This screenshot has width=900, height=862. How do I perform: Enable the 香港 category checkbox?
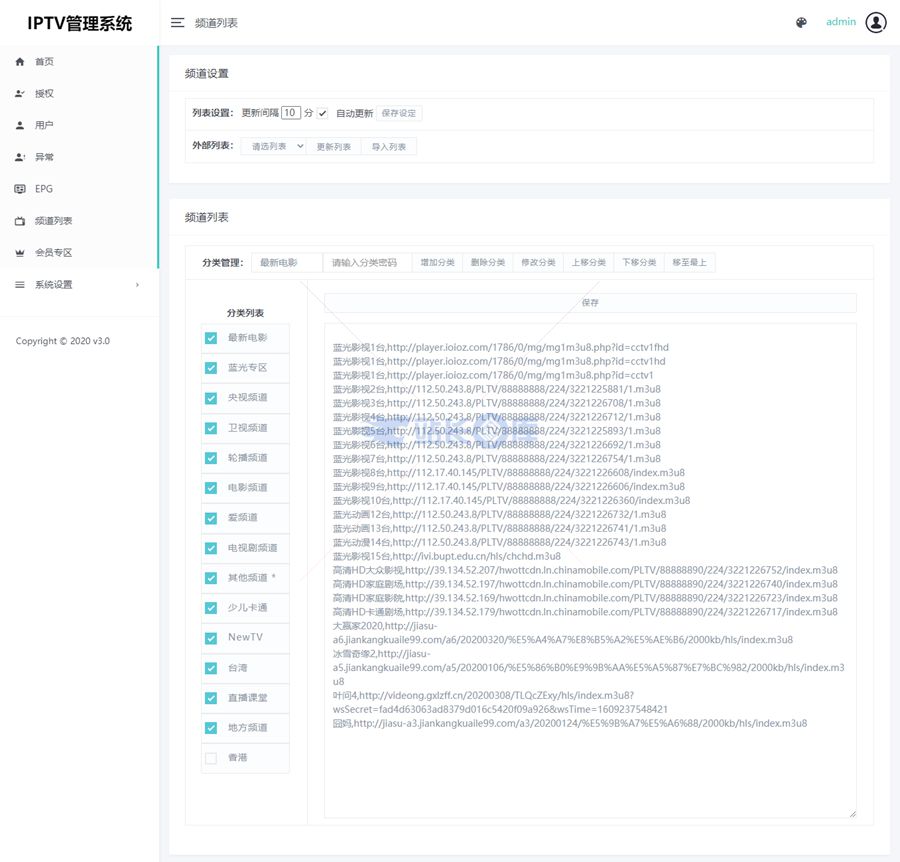pos(211,758)
